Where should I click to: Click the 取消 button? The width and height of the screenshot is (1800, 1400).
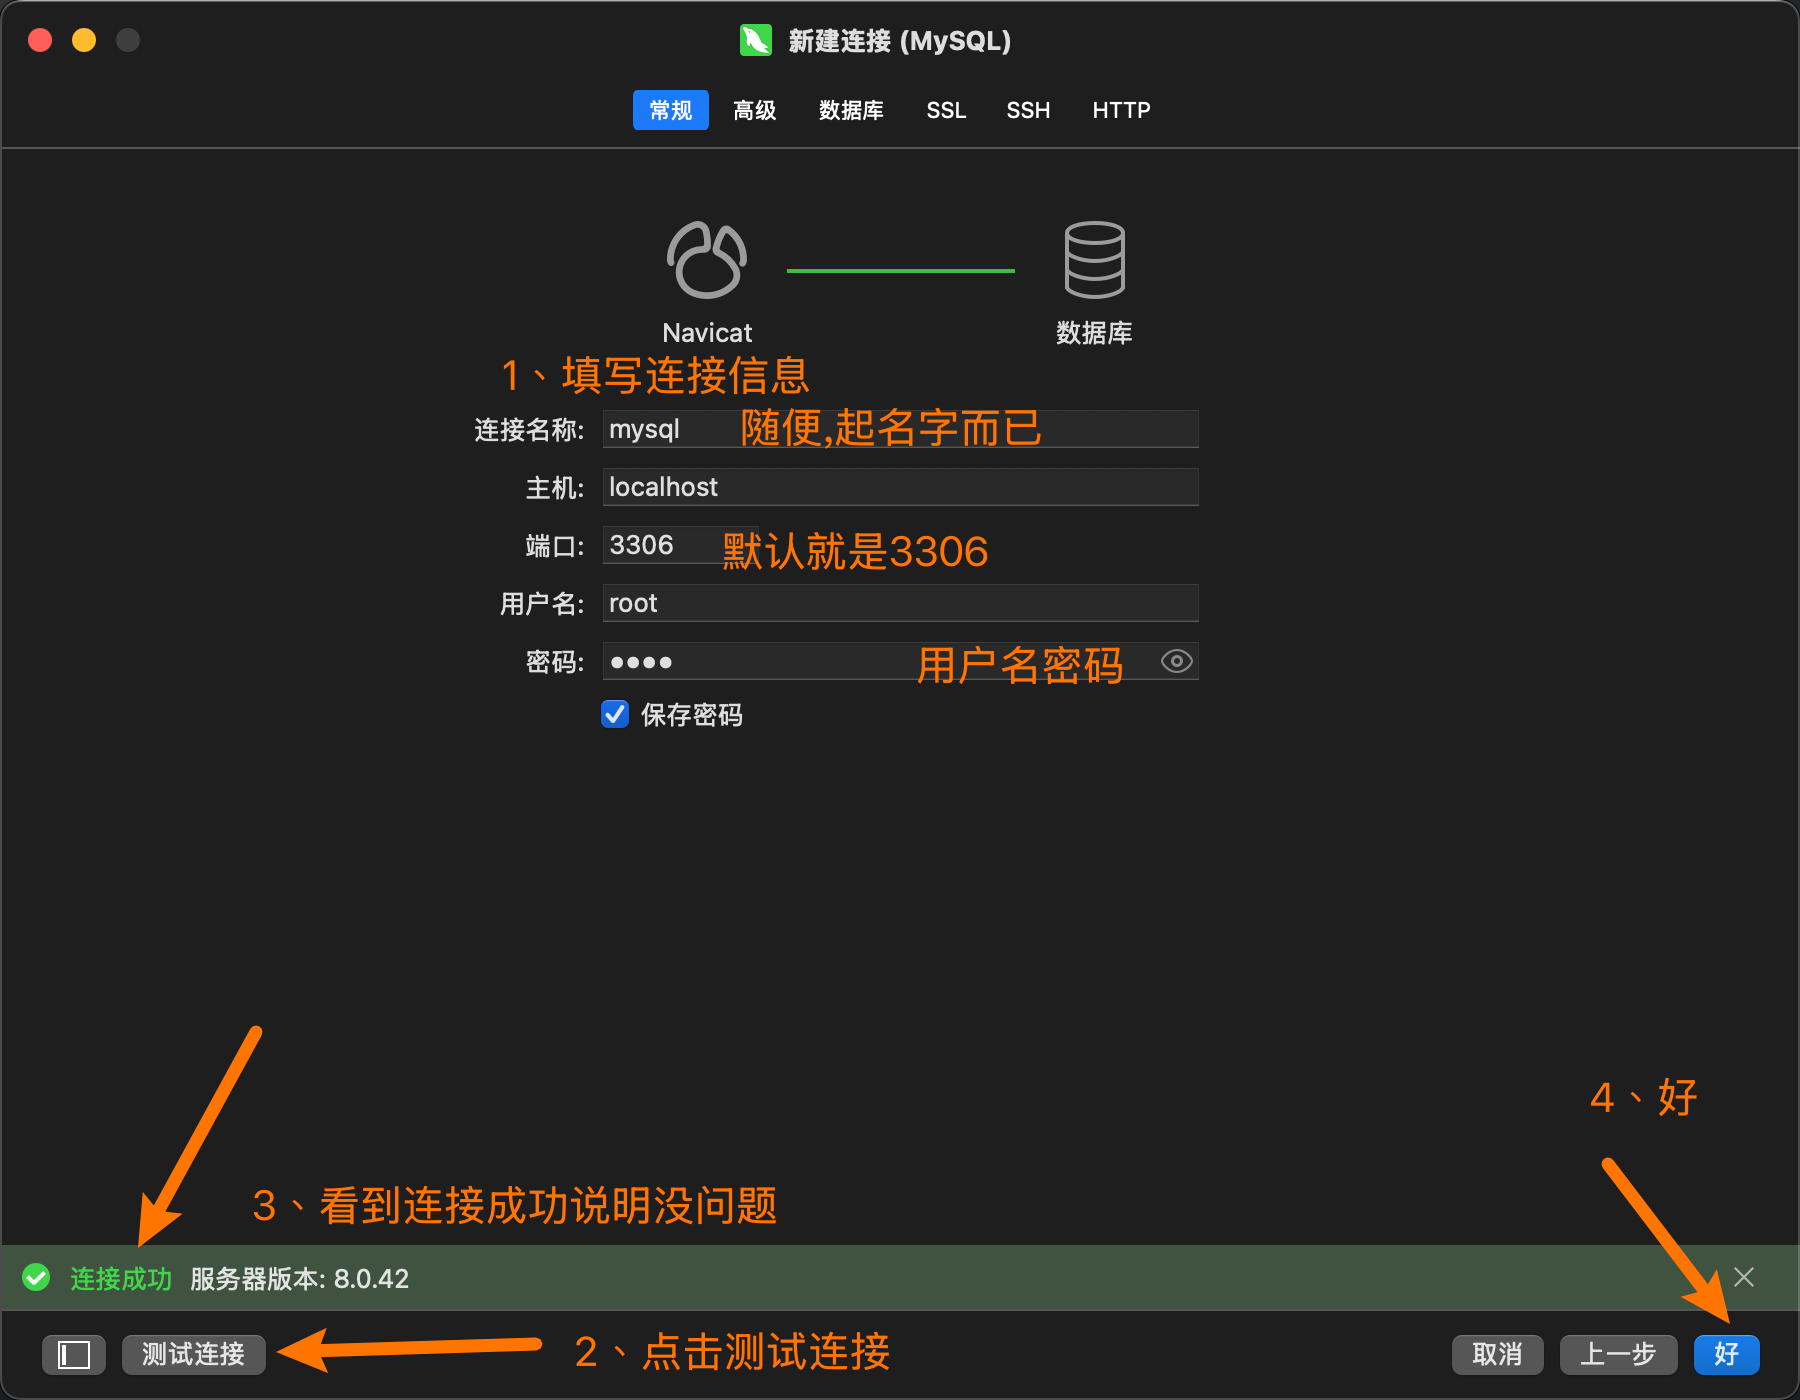click(x=1497, y=1354)
